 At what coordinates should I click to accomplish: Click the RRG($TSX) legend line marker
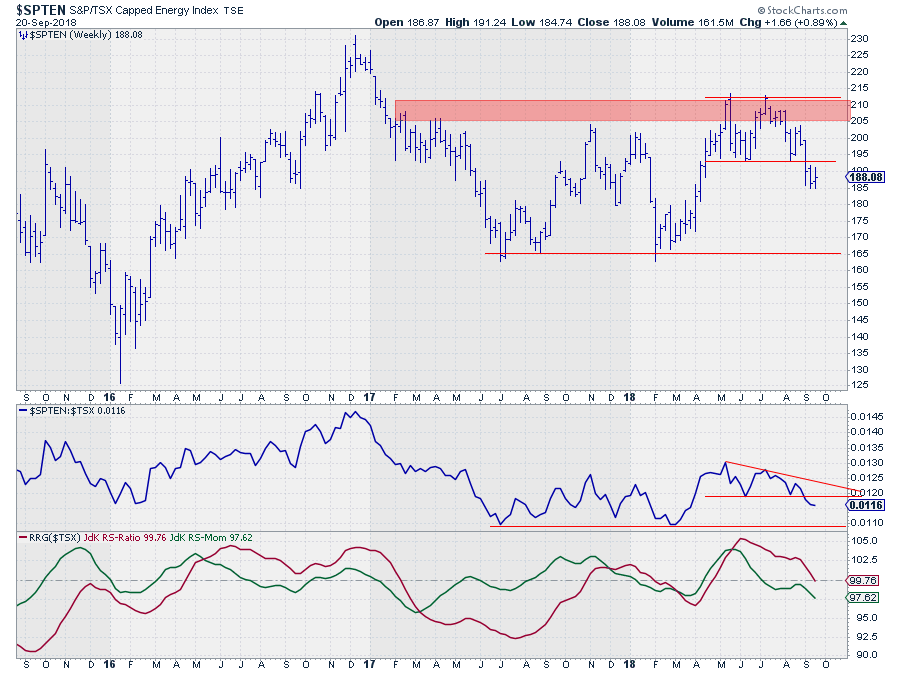[24, 537]
